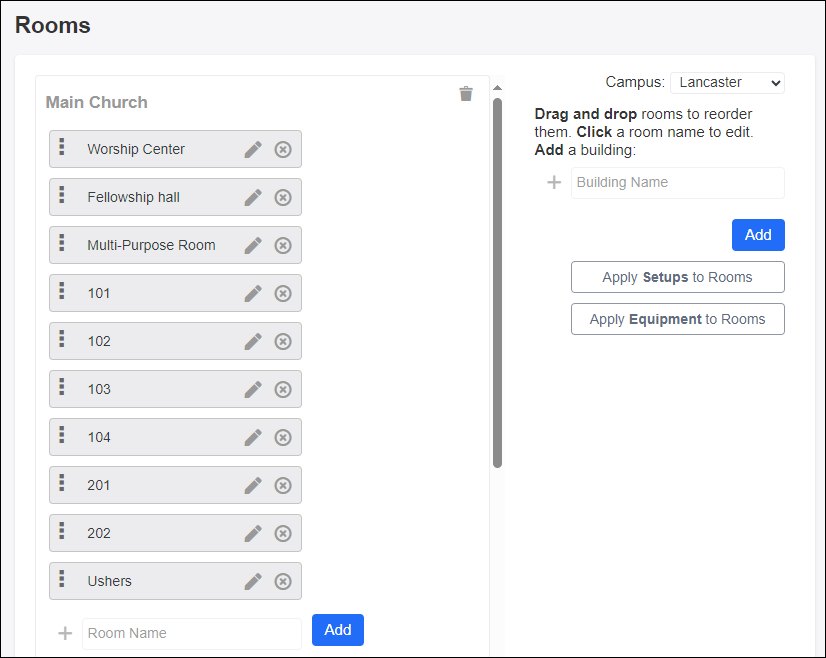Image resolution: width=826 pixels, height=658 pixels.
Task: Click the rooms list vertical scrollbar
Action: [x=497, y=280]
